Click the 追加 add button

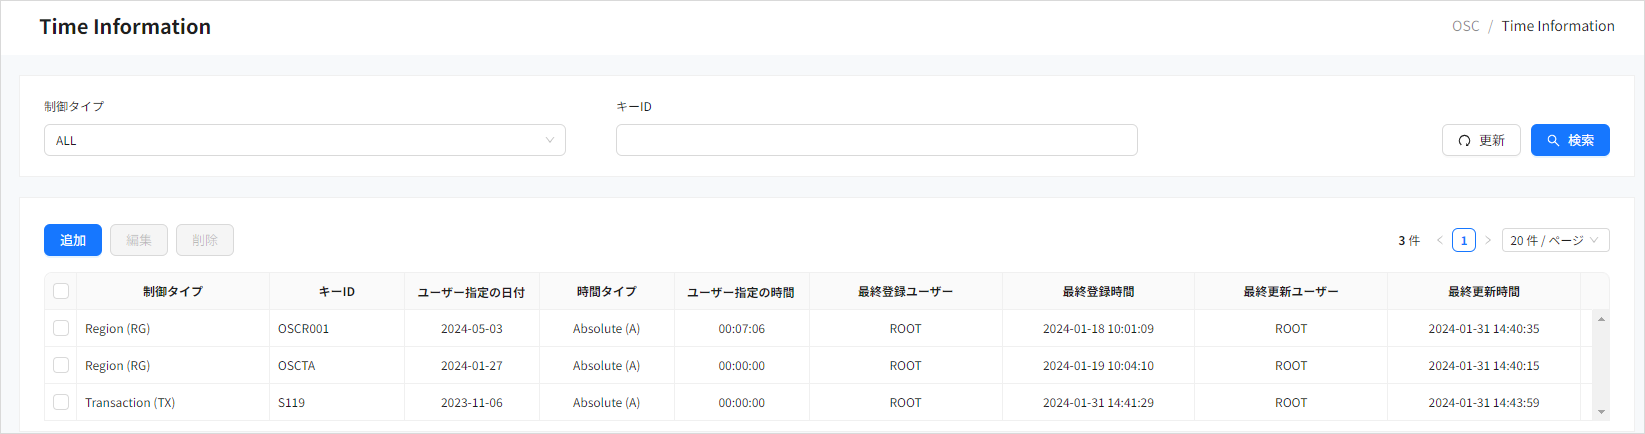[x=73, y=240]
